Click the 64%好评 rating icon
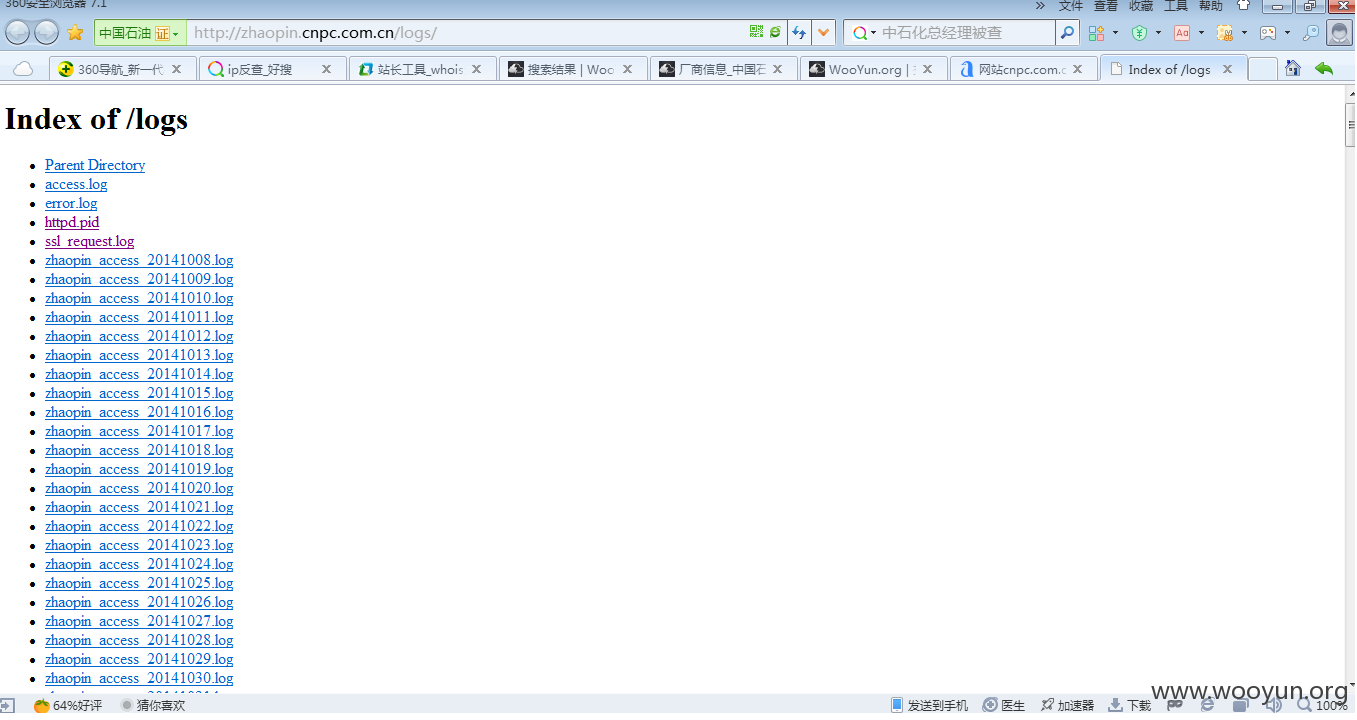Viewport: 1357px width, 720px height. click(68, 705)
